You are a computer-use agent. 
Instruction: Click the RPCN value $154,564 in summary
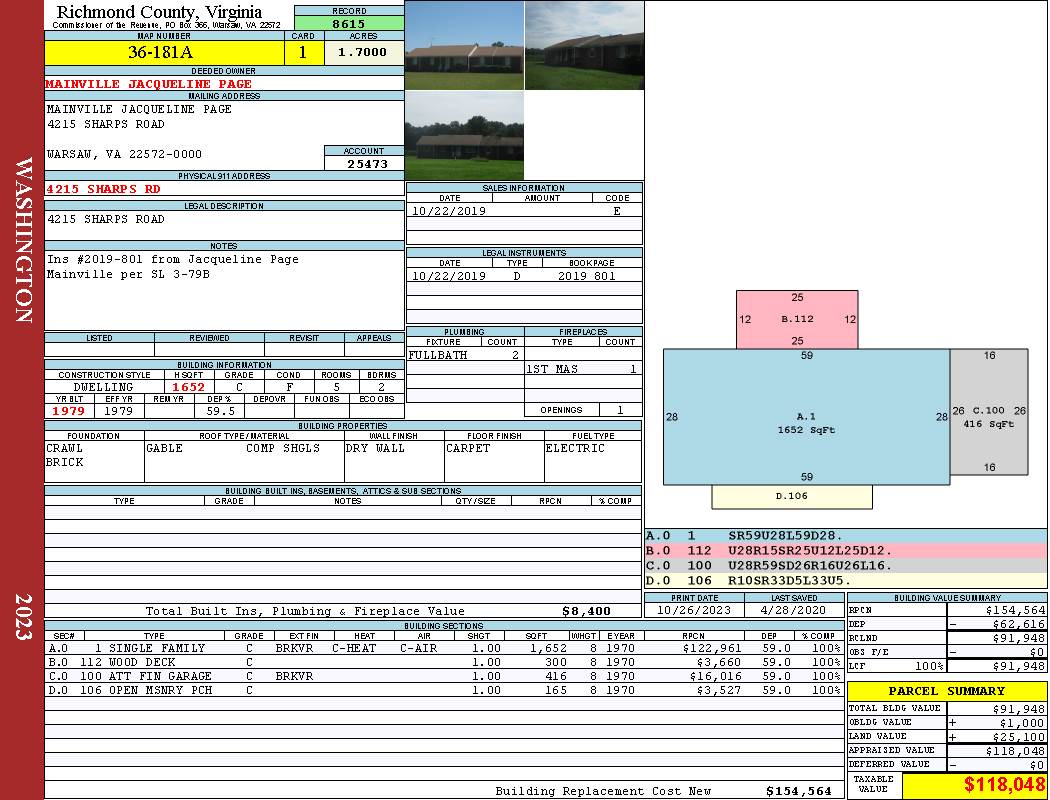(1015, 610)
